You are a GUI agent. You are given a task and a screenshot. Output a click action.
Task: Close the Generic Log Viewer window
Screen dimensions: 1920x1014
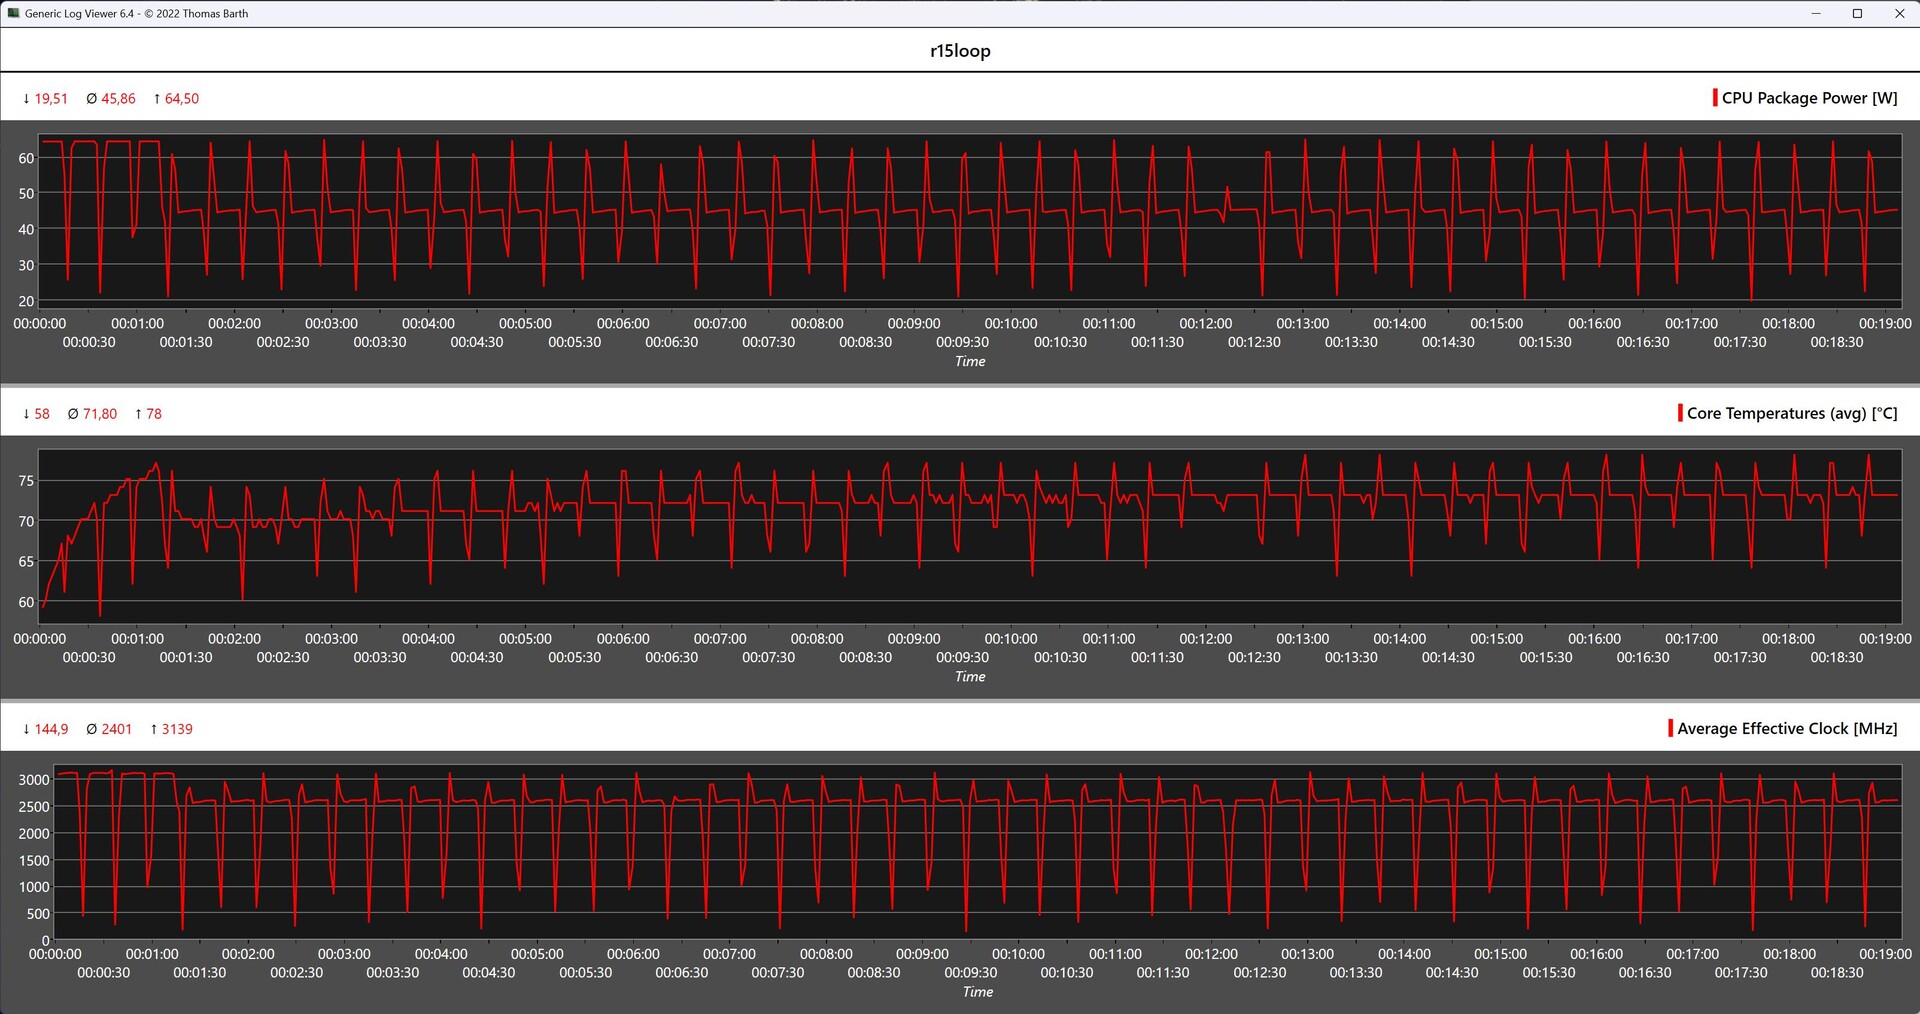click(1899, 13)
